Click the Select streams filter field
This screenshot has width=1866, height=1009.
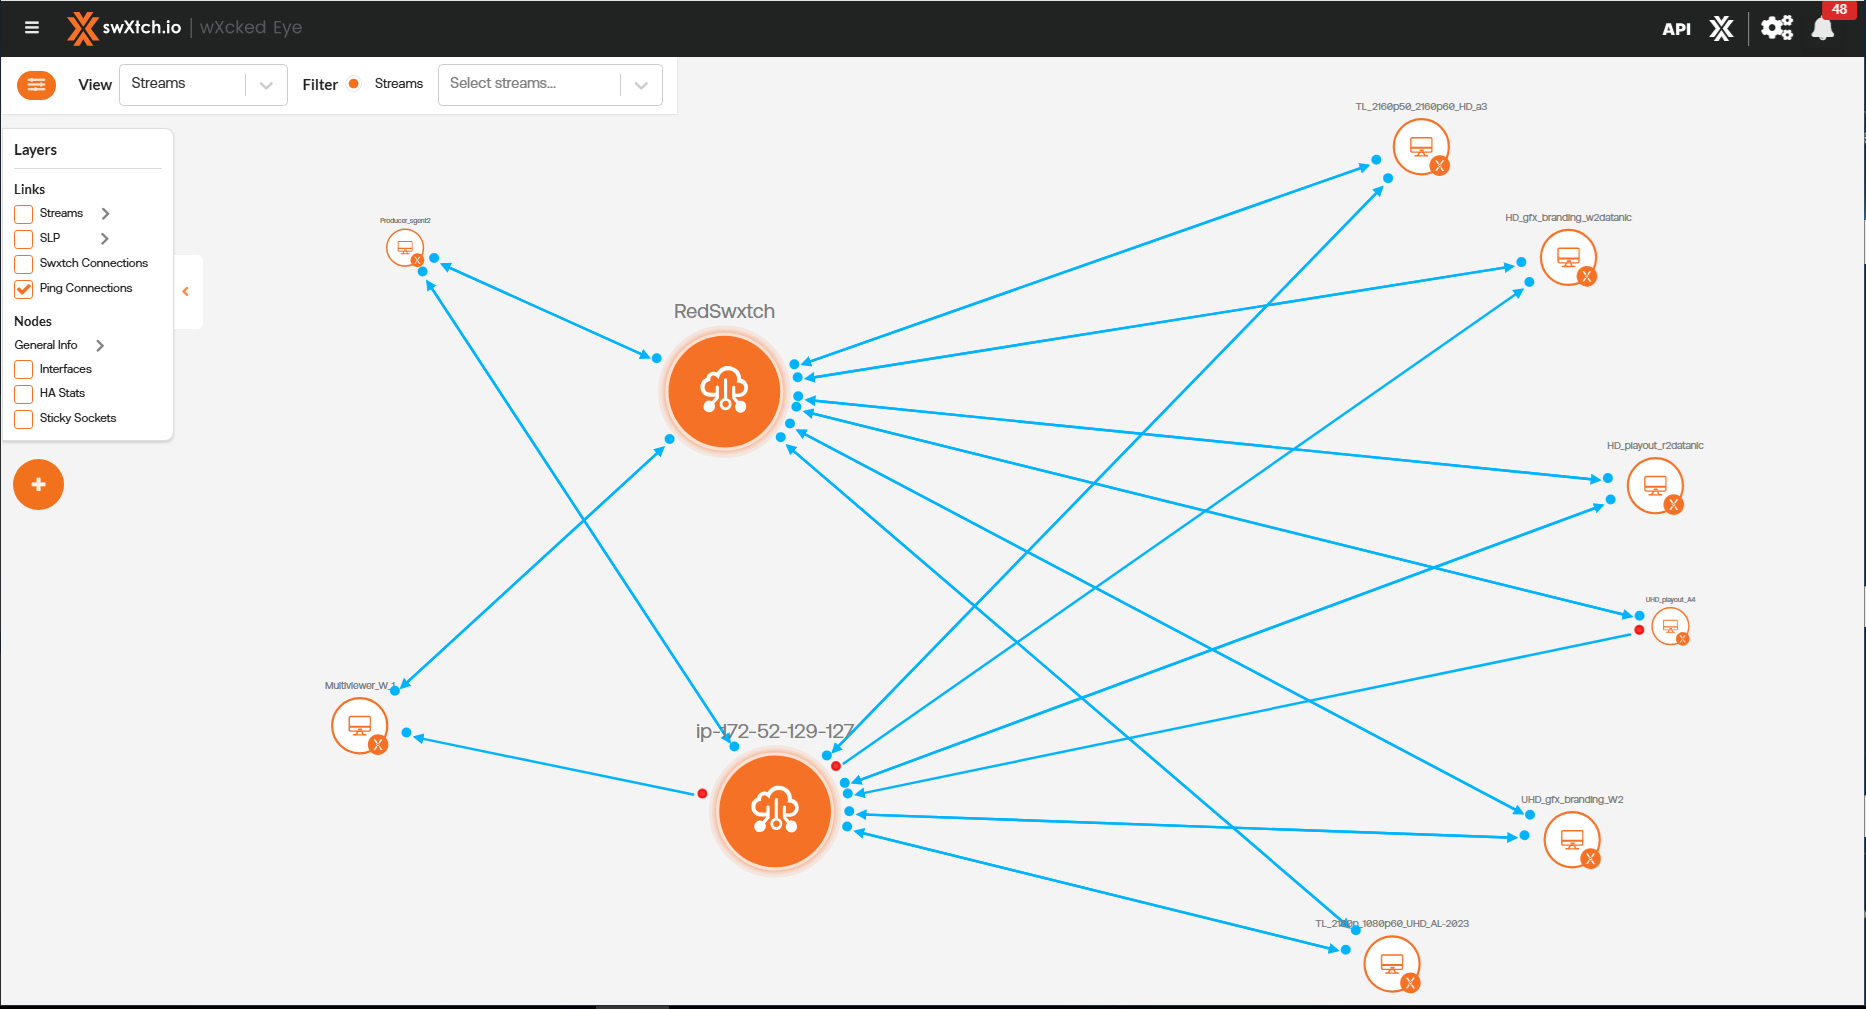(x=530, y=85)
